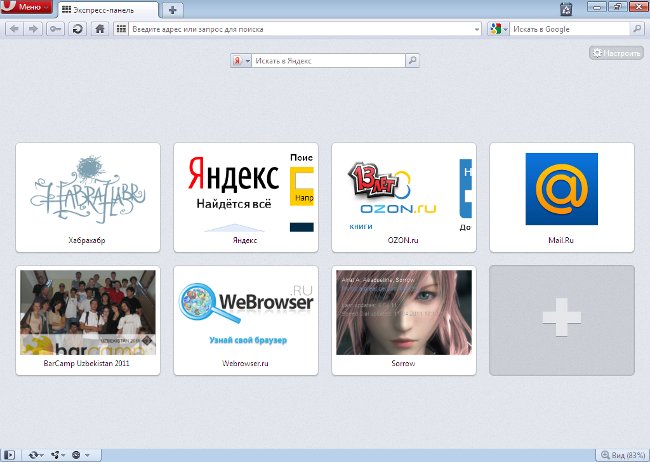Click the Forward navigation arrow
The width and height of the screenshot is (650, 462).
coord(34,29)
